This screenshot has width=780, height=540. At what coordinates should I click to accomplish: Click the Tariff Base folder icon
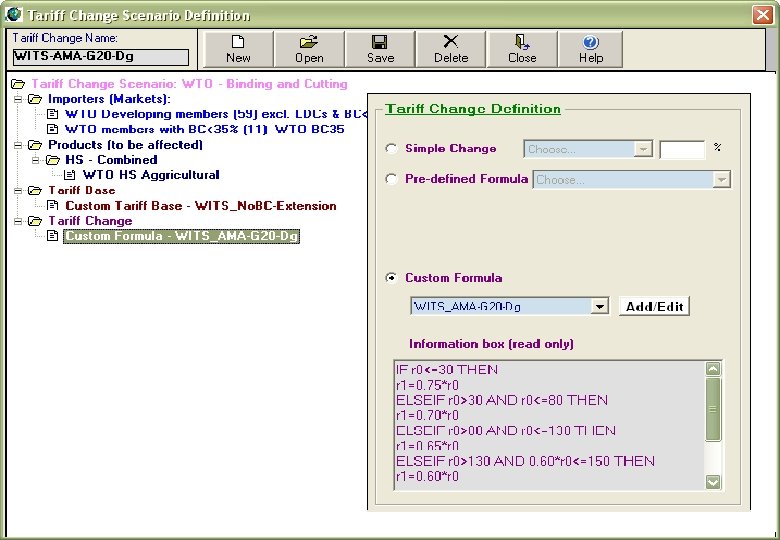(35, 190)
